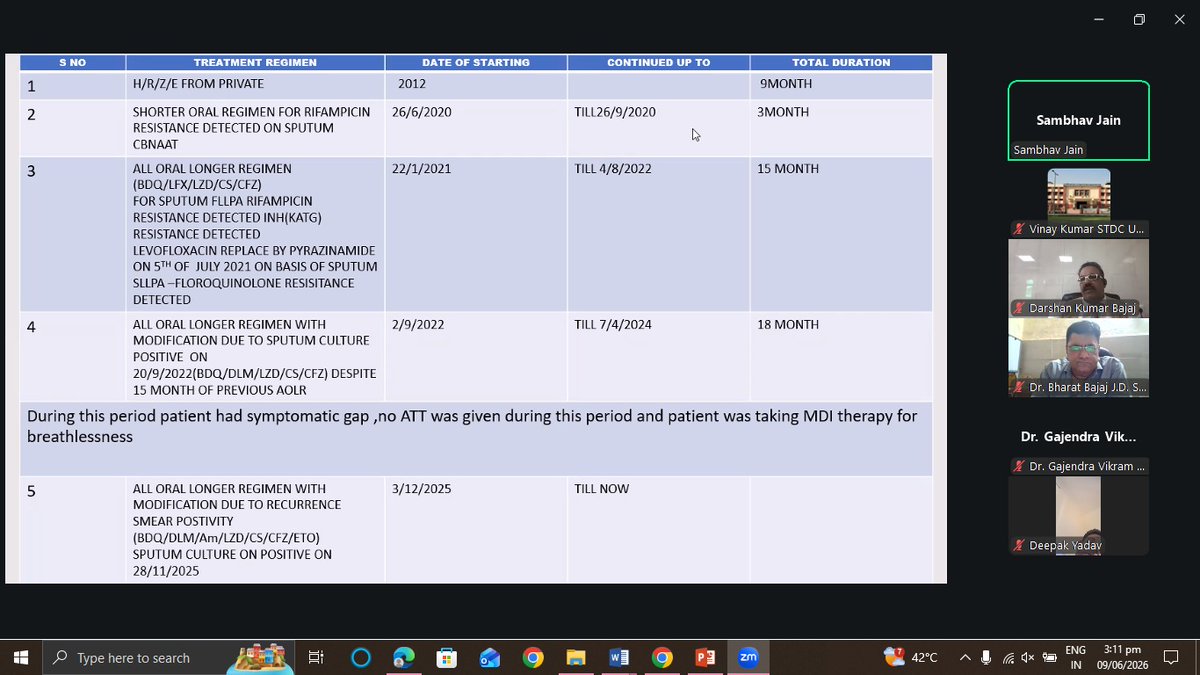1200x675 pixels.
Task: Select Sambhav Jain's active speaker tile
Action: click(1079, 120)
